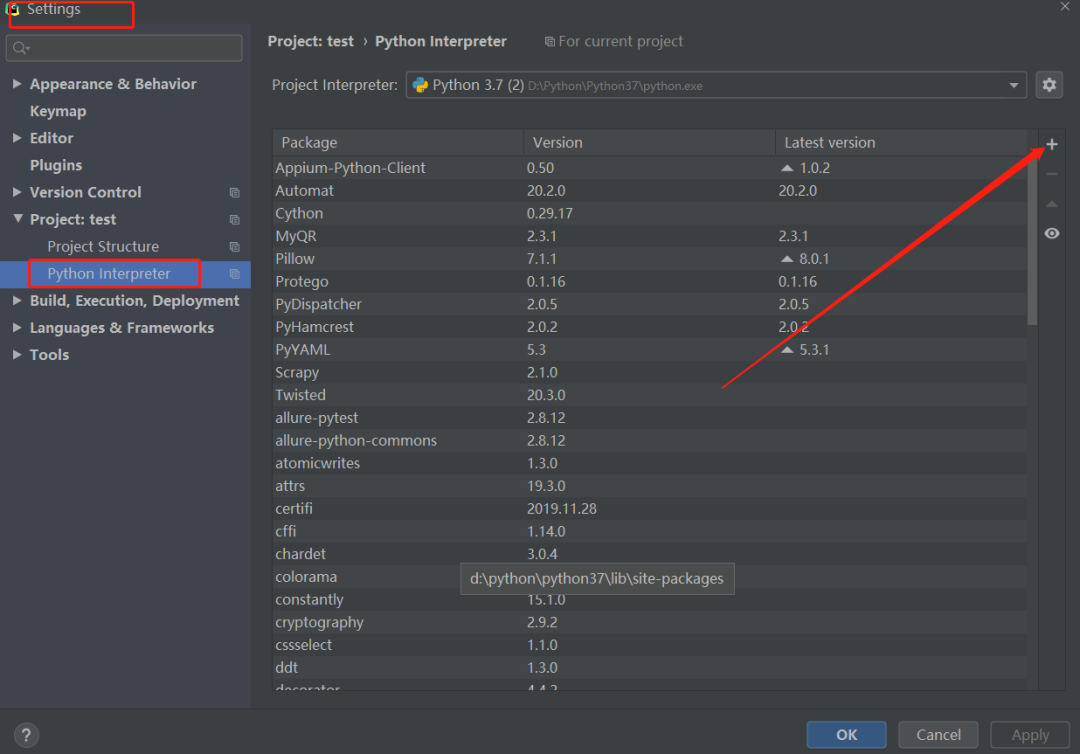Select the constantly package row
Viewport: 1080px width, 754px height.
click(650, 600)
